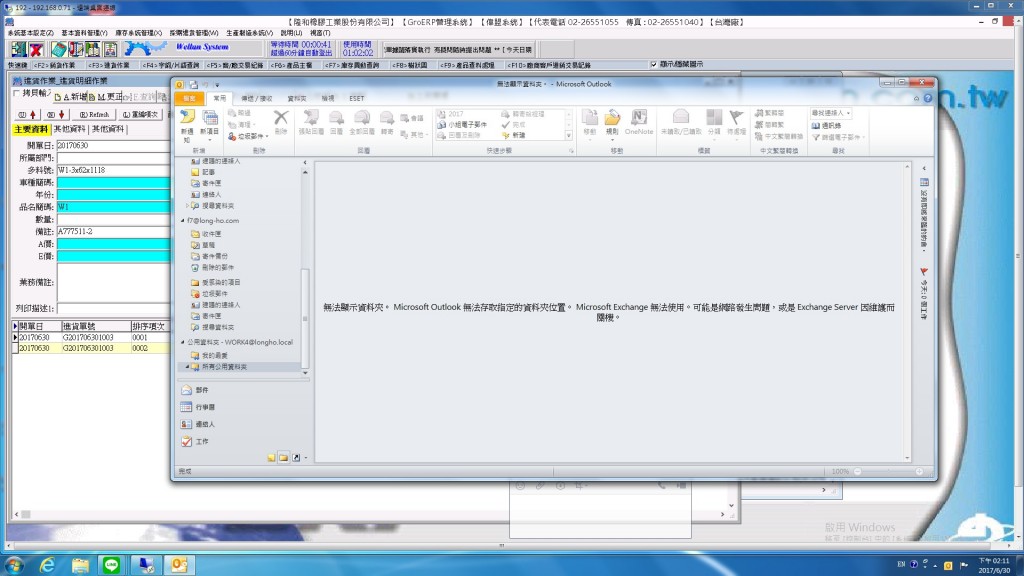Screen dimensions: 1024x576
Task: Collapse the f7@long-ho.com mailbox tree
Action: click(183, 221)
